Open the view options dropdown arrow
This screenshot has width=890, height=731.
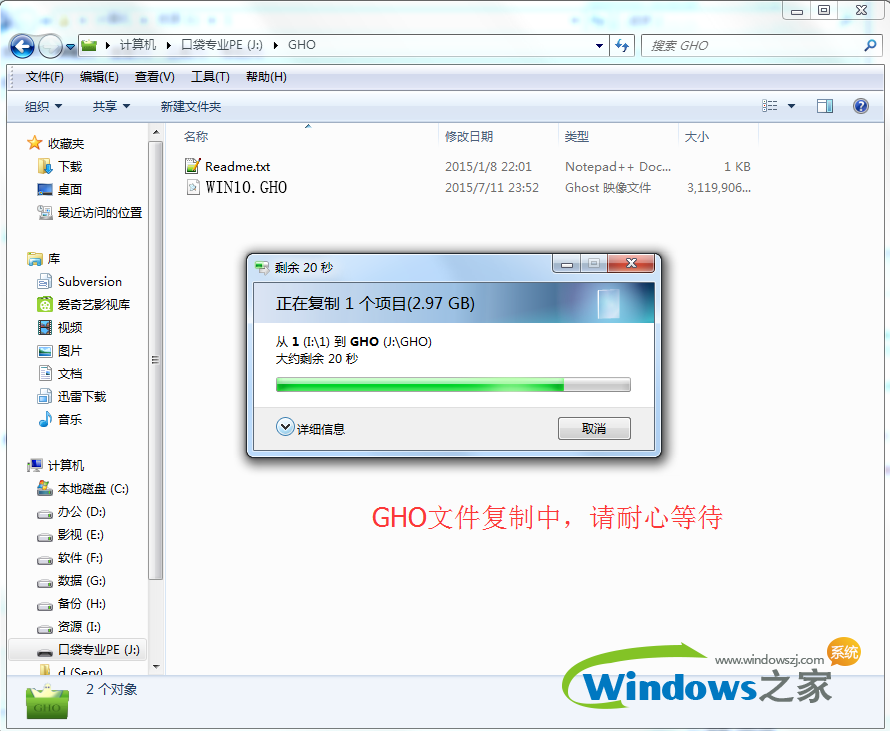(792, 106)
